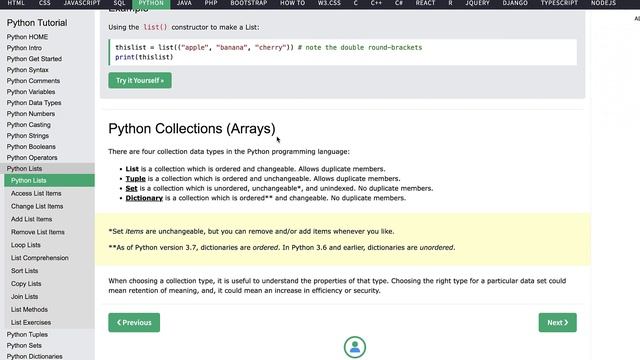
Task: Follow the Set link in the bullet list
Action: click(x=131, y=189)
